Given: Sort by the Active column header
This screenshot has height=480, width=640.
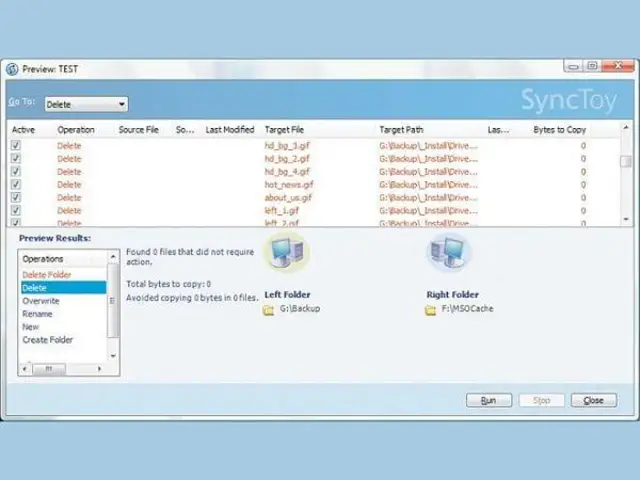Looking at the screenshot, I should 23,130.
